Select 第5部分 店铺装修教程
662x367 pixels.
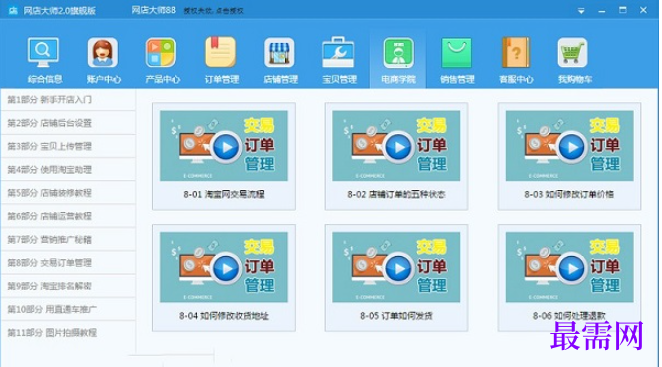click(68, 193)
